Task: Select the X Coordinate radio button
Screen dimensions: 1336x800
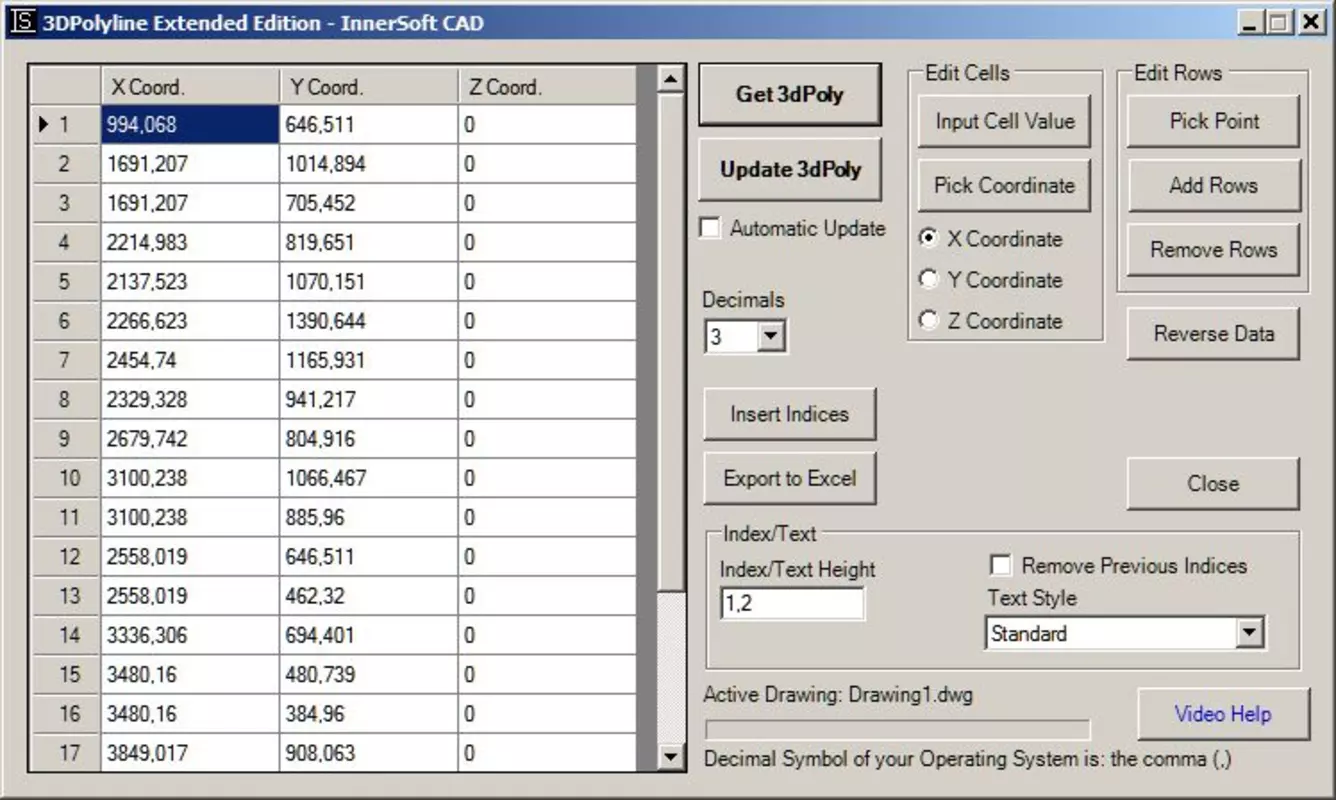Action: (930, 239)
